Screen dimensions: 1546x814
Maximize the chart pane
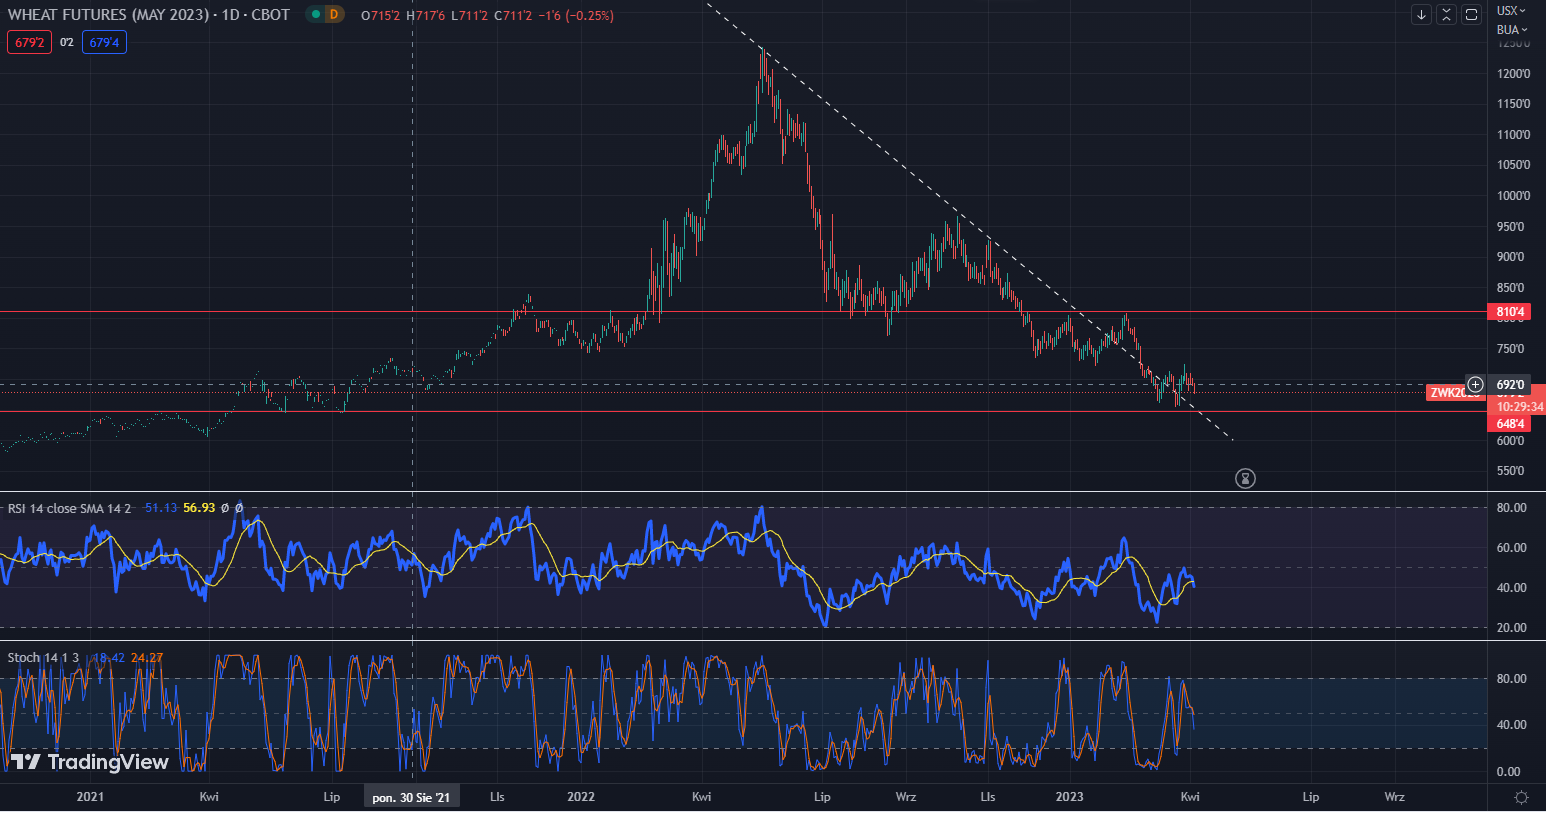tap(1471, 14)
